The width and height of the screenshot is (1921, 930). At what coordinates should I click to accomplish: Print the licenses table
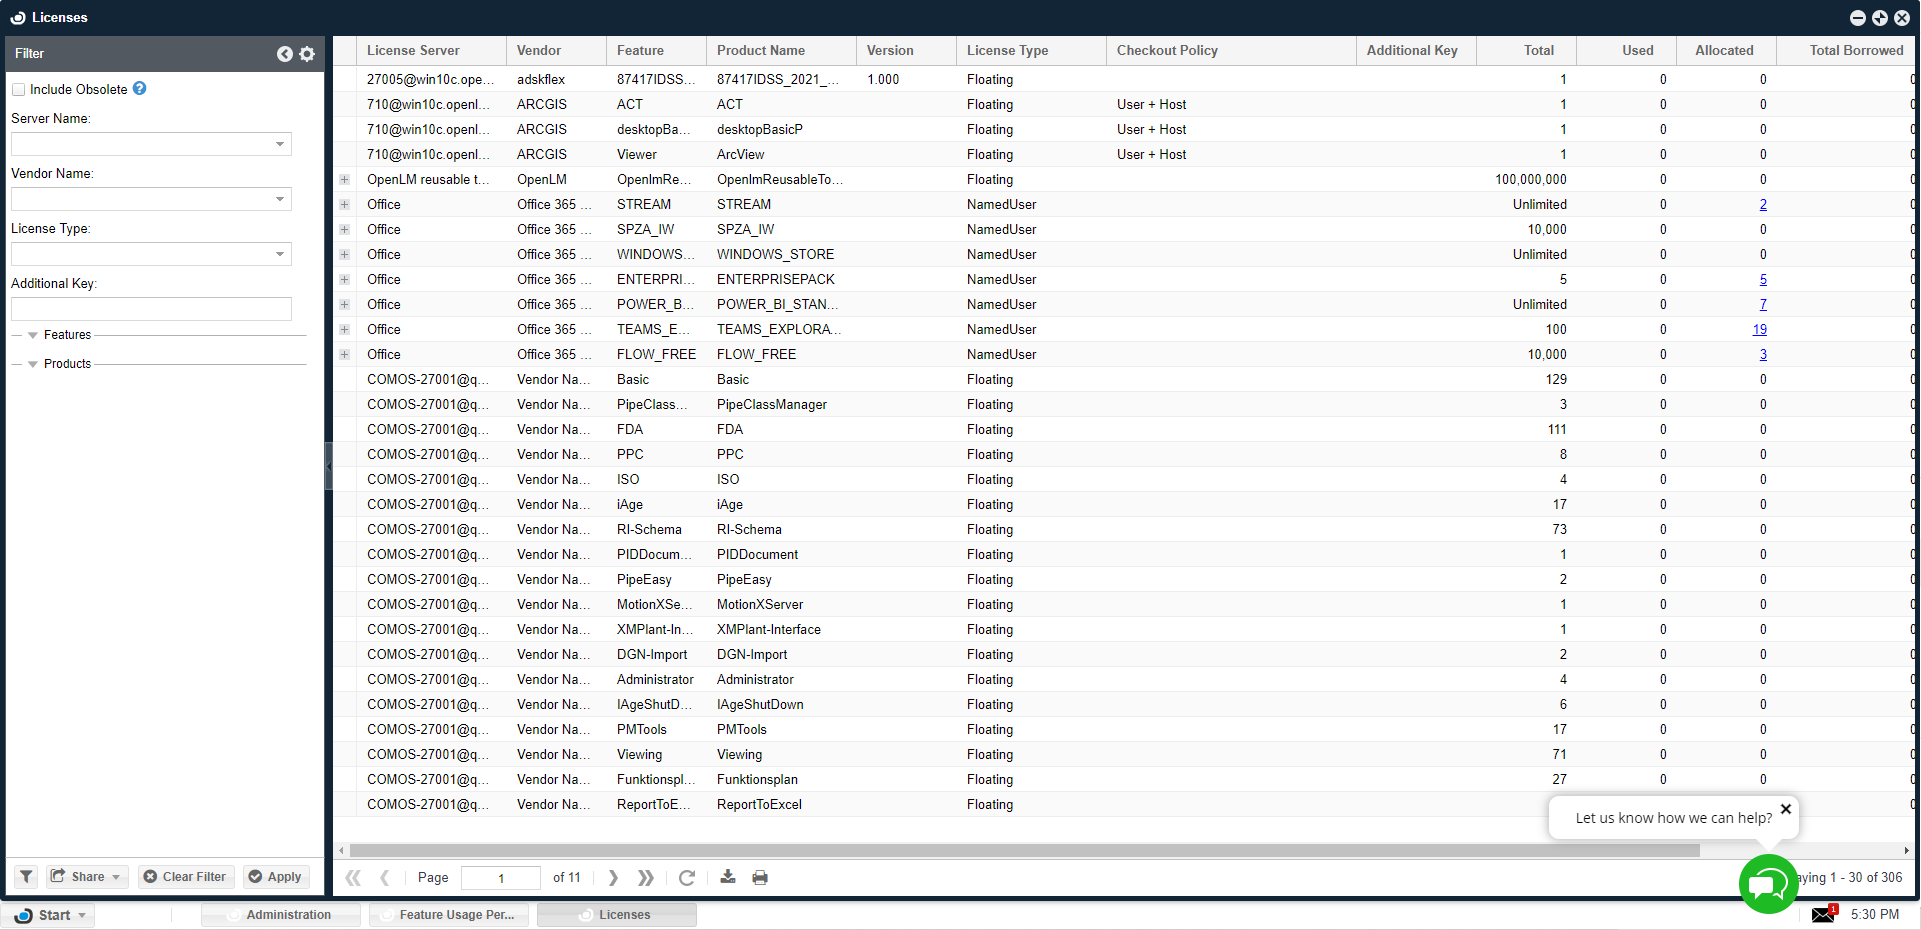(x=760, y=877)
